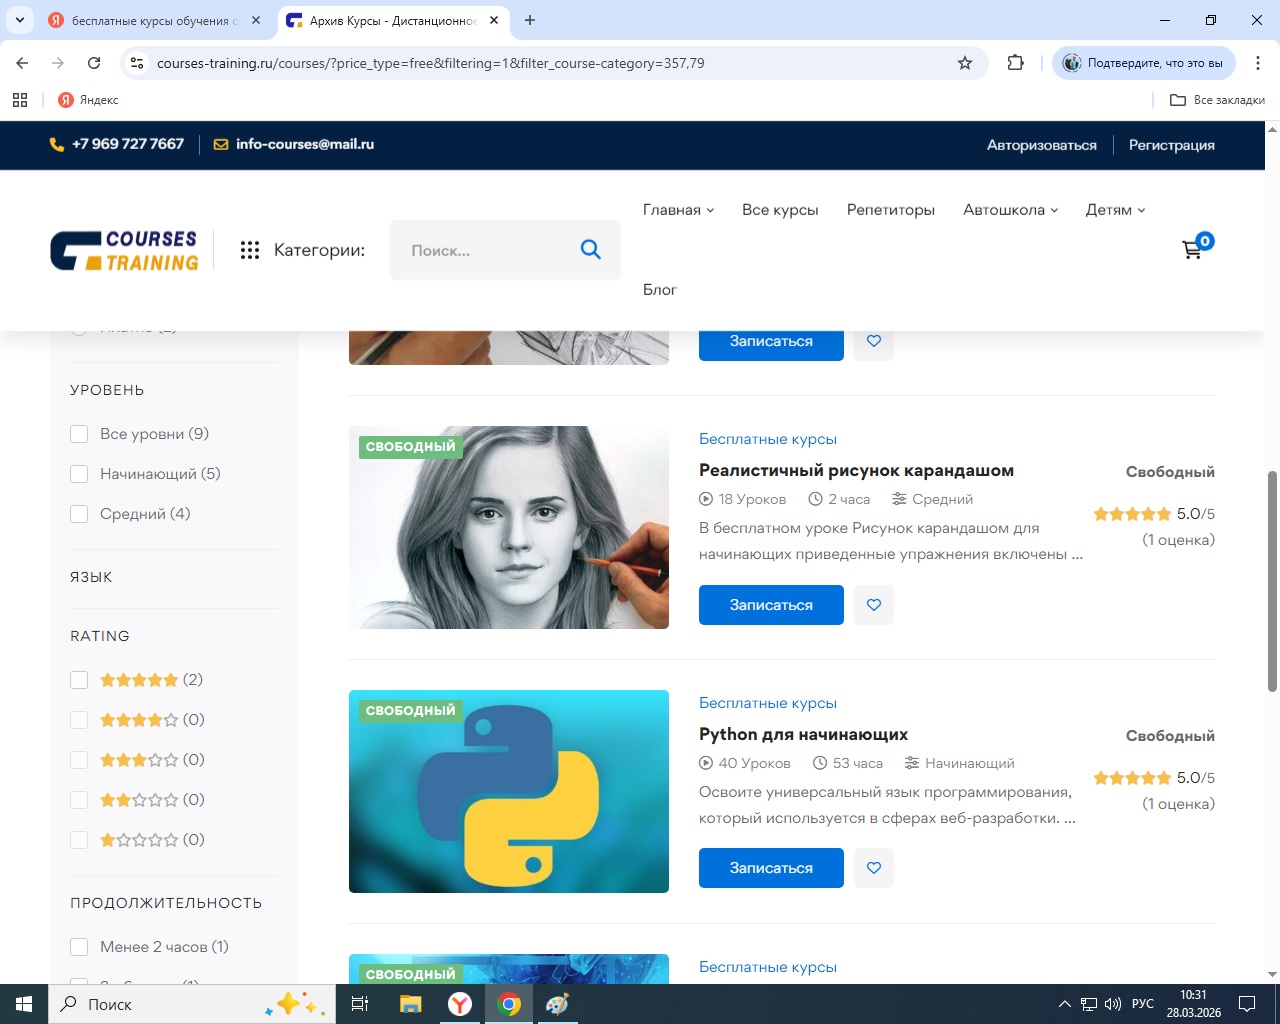Bookmark this page with star icon
This screenshot has width=1280, height=1024.
(x=965, y=63)
